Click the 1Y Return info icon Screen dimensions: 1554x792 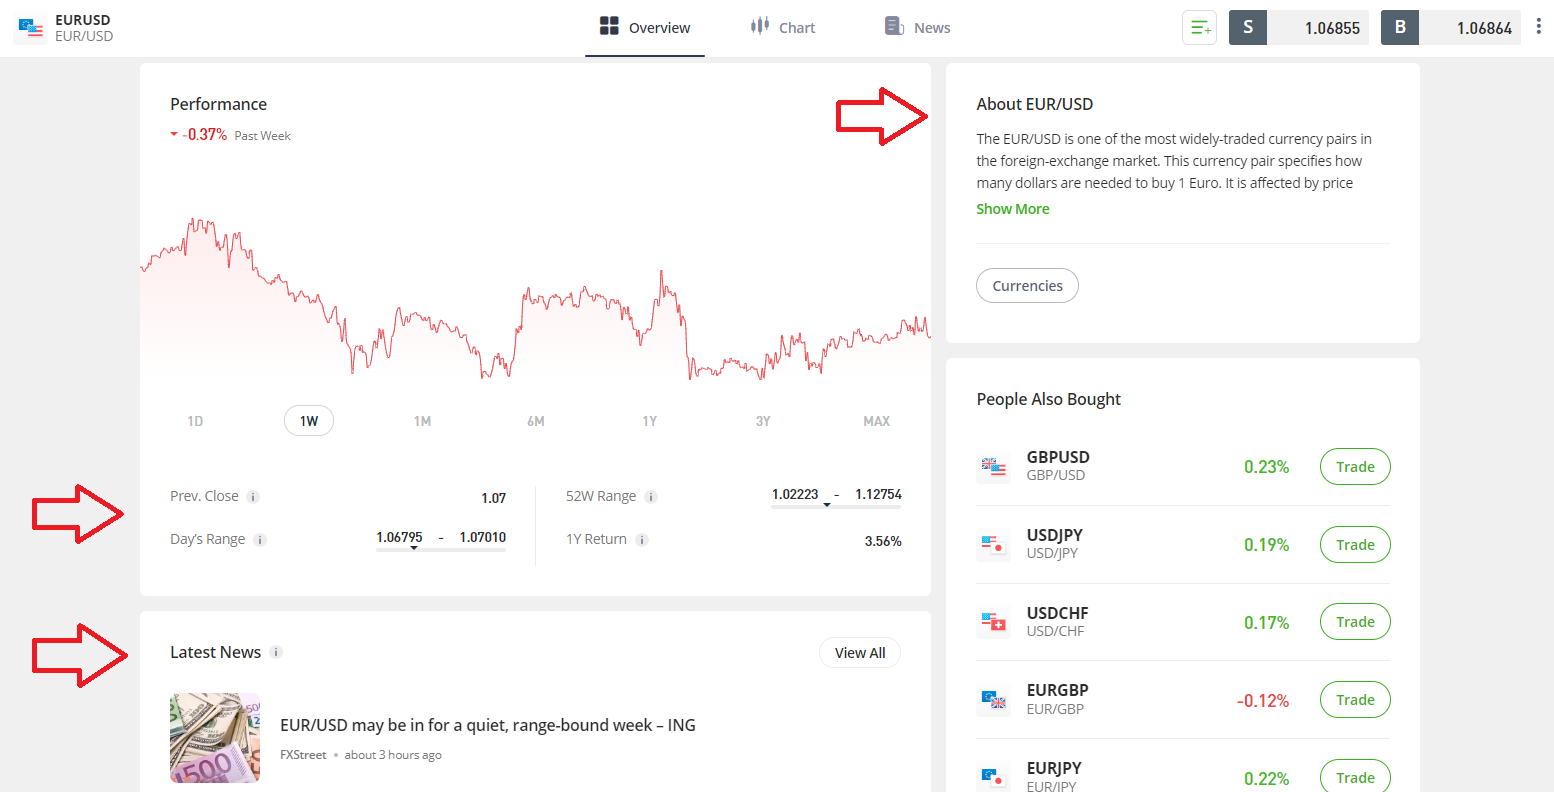(x=642, y=540)
